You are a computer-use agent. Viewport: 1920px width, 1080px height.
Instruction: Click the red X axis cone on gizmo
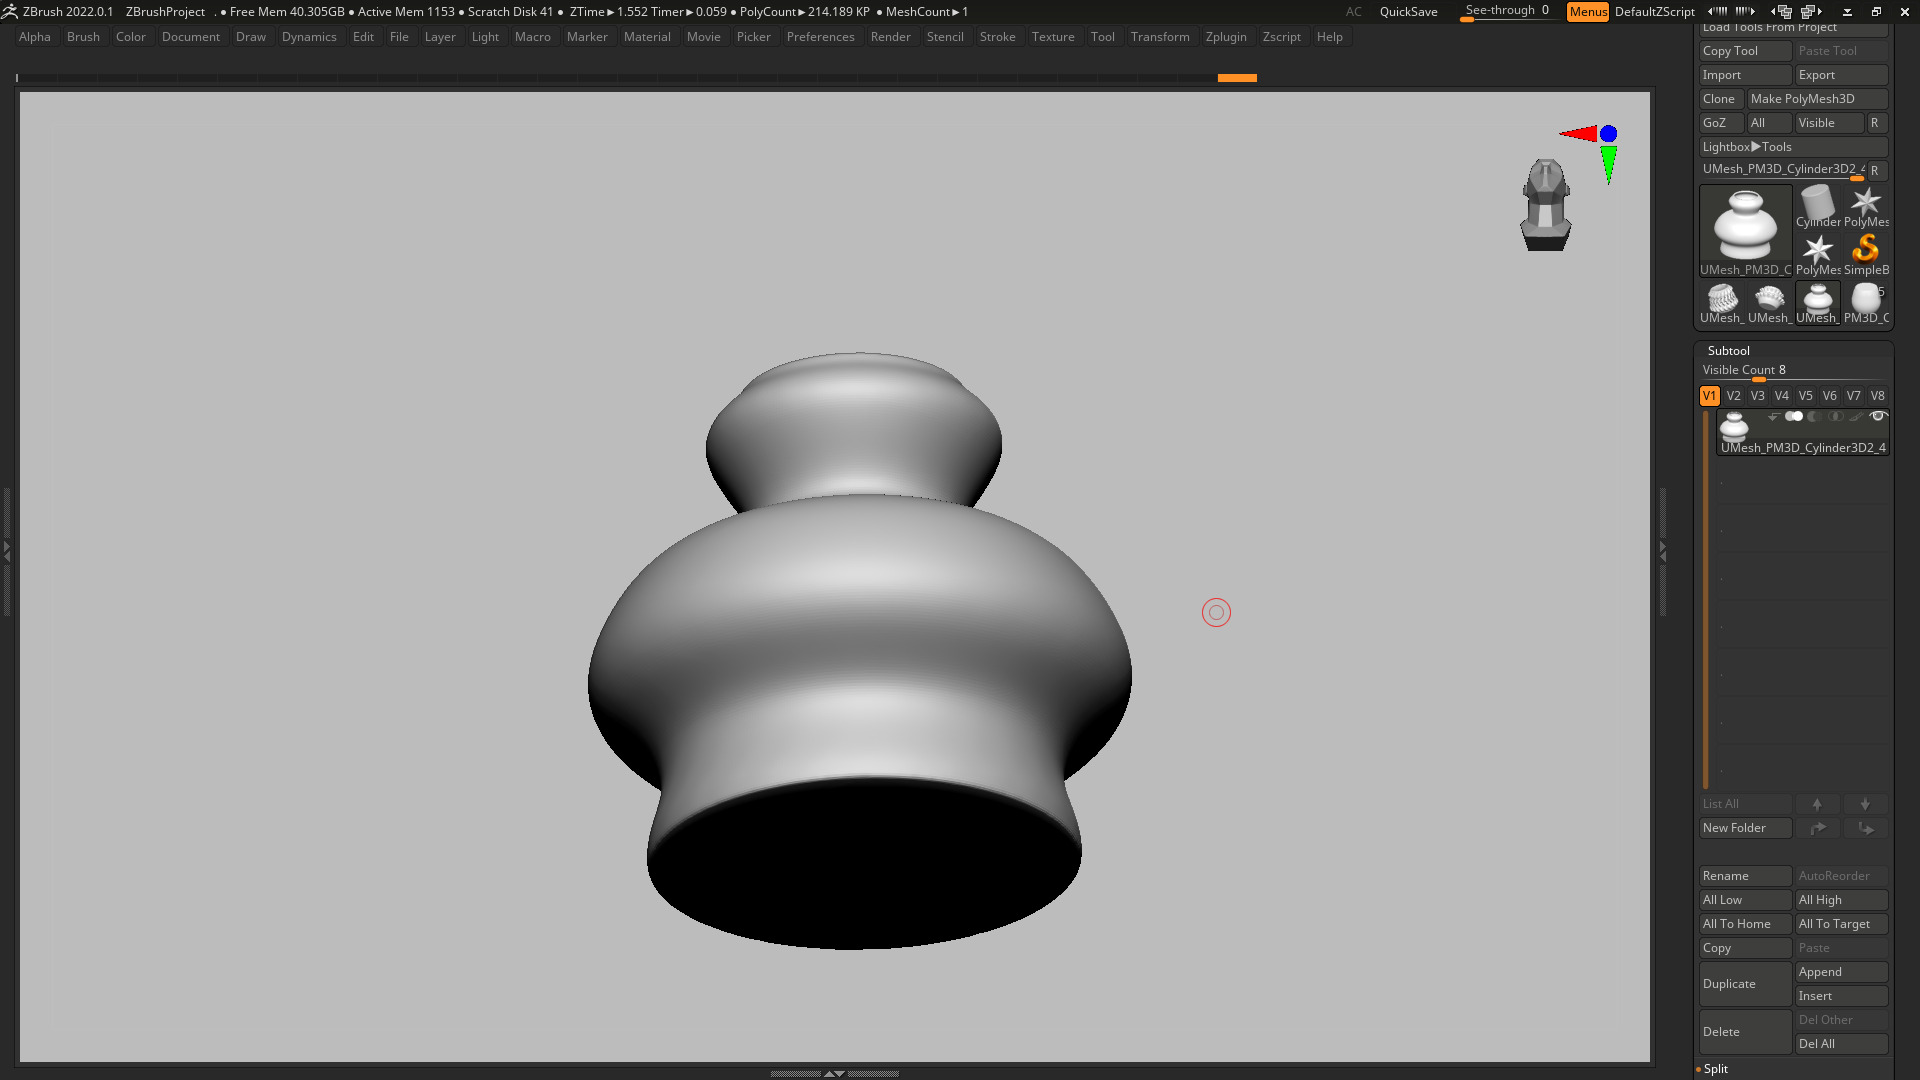[x=1578, y=134]
